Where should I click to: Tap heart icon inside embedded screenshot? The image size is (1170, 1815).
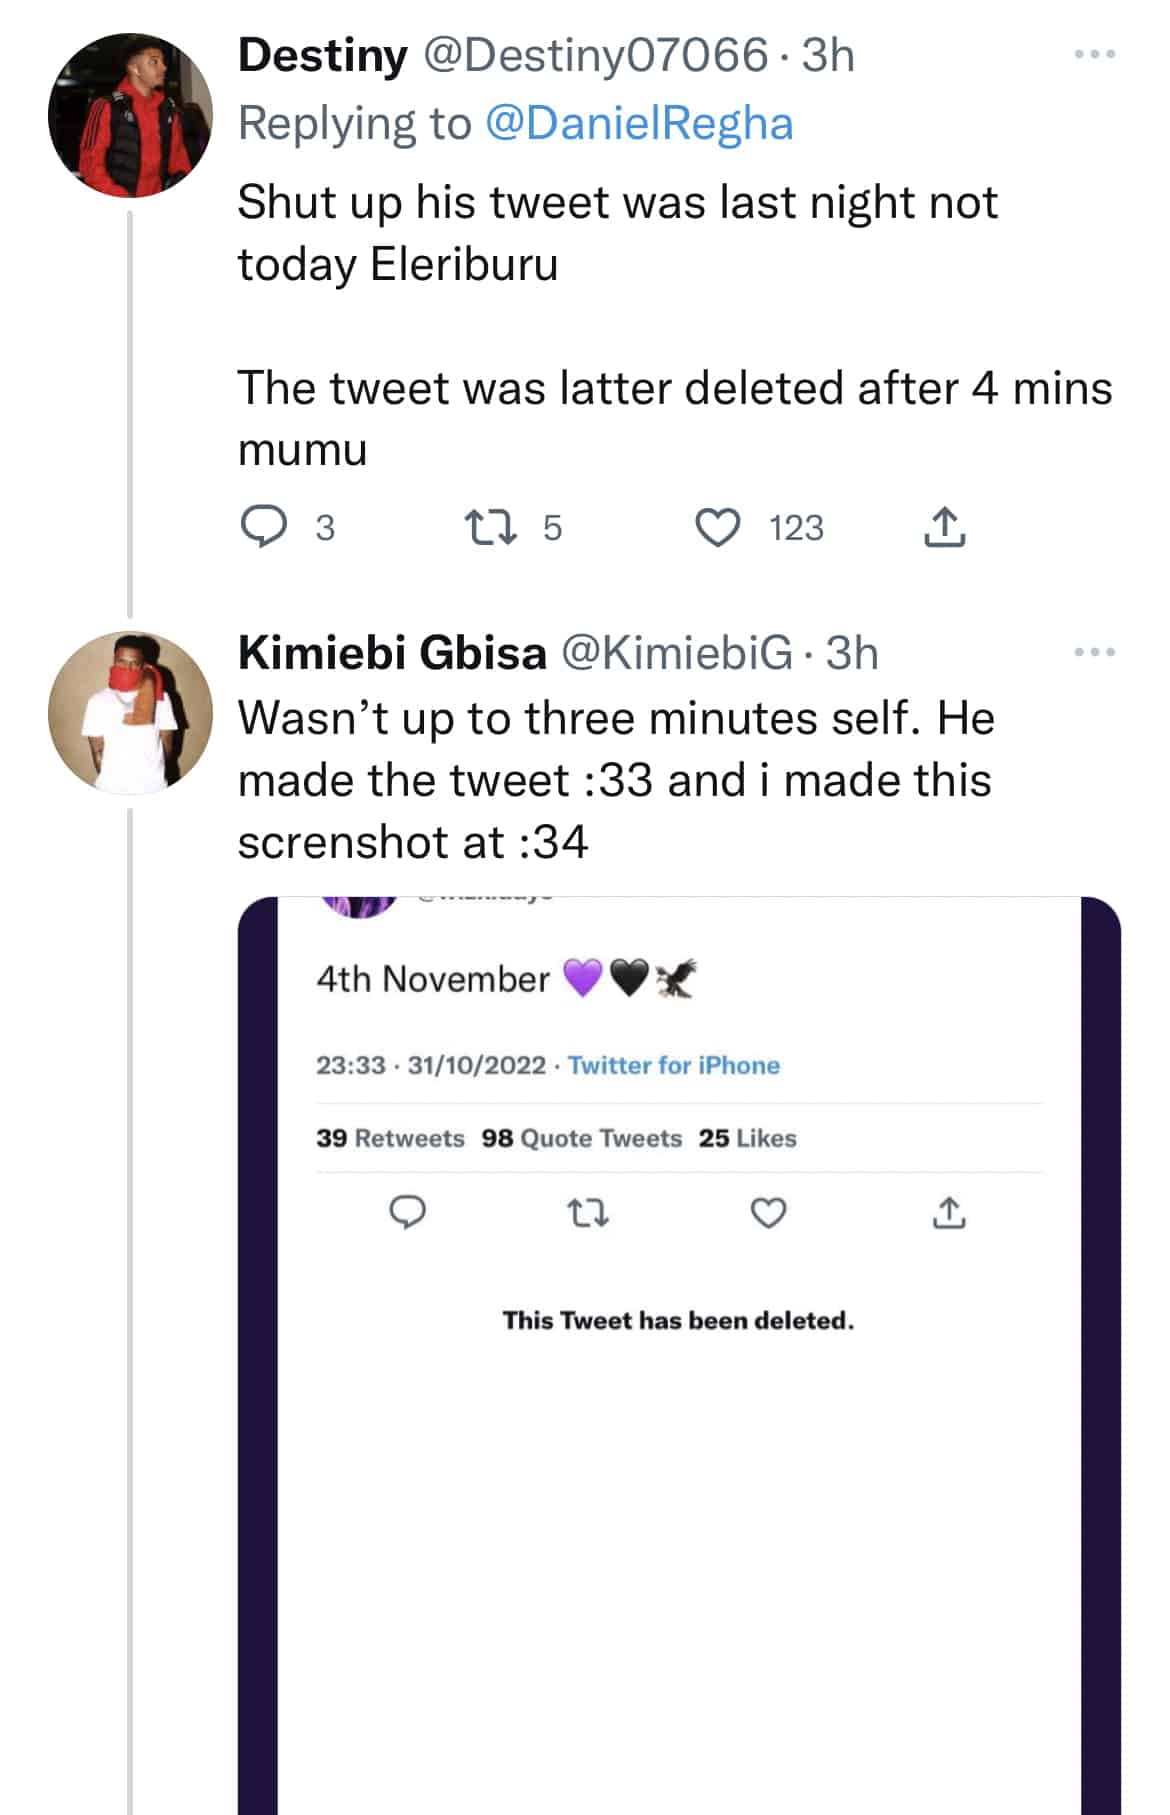[768, 1214]
